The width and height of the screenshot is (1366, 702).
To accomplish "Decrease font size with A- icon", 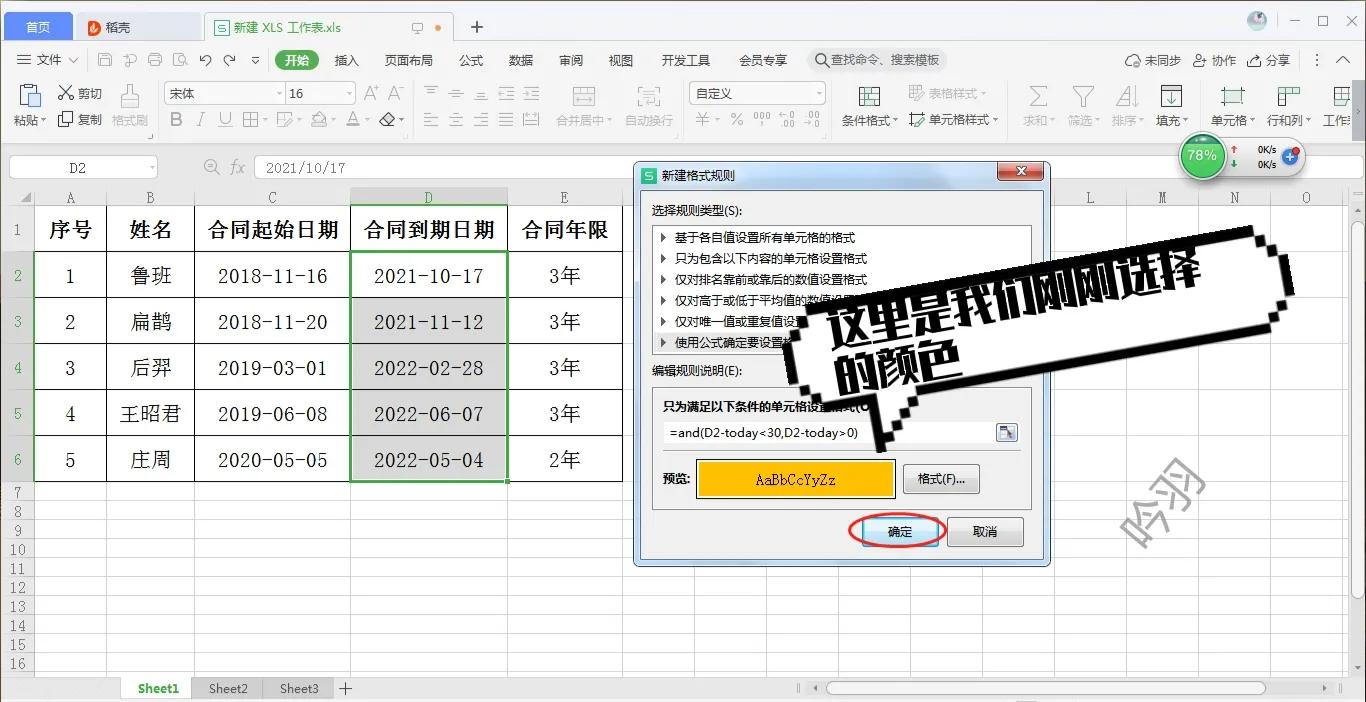I will pos(395,93).
